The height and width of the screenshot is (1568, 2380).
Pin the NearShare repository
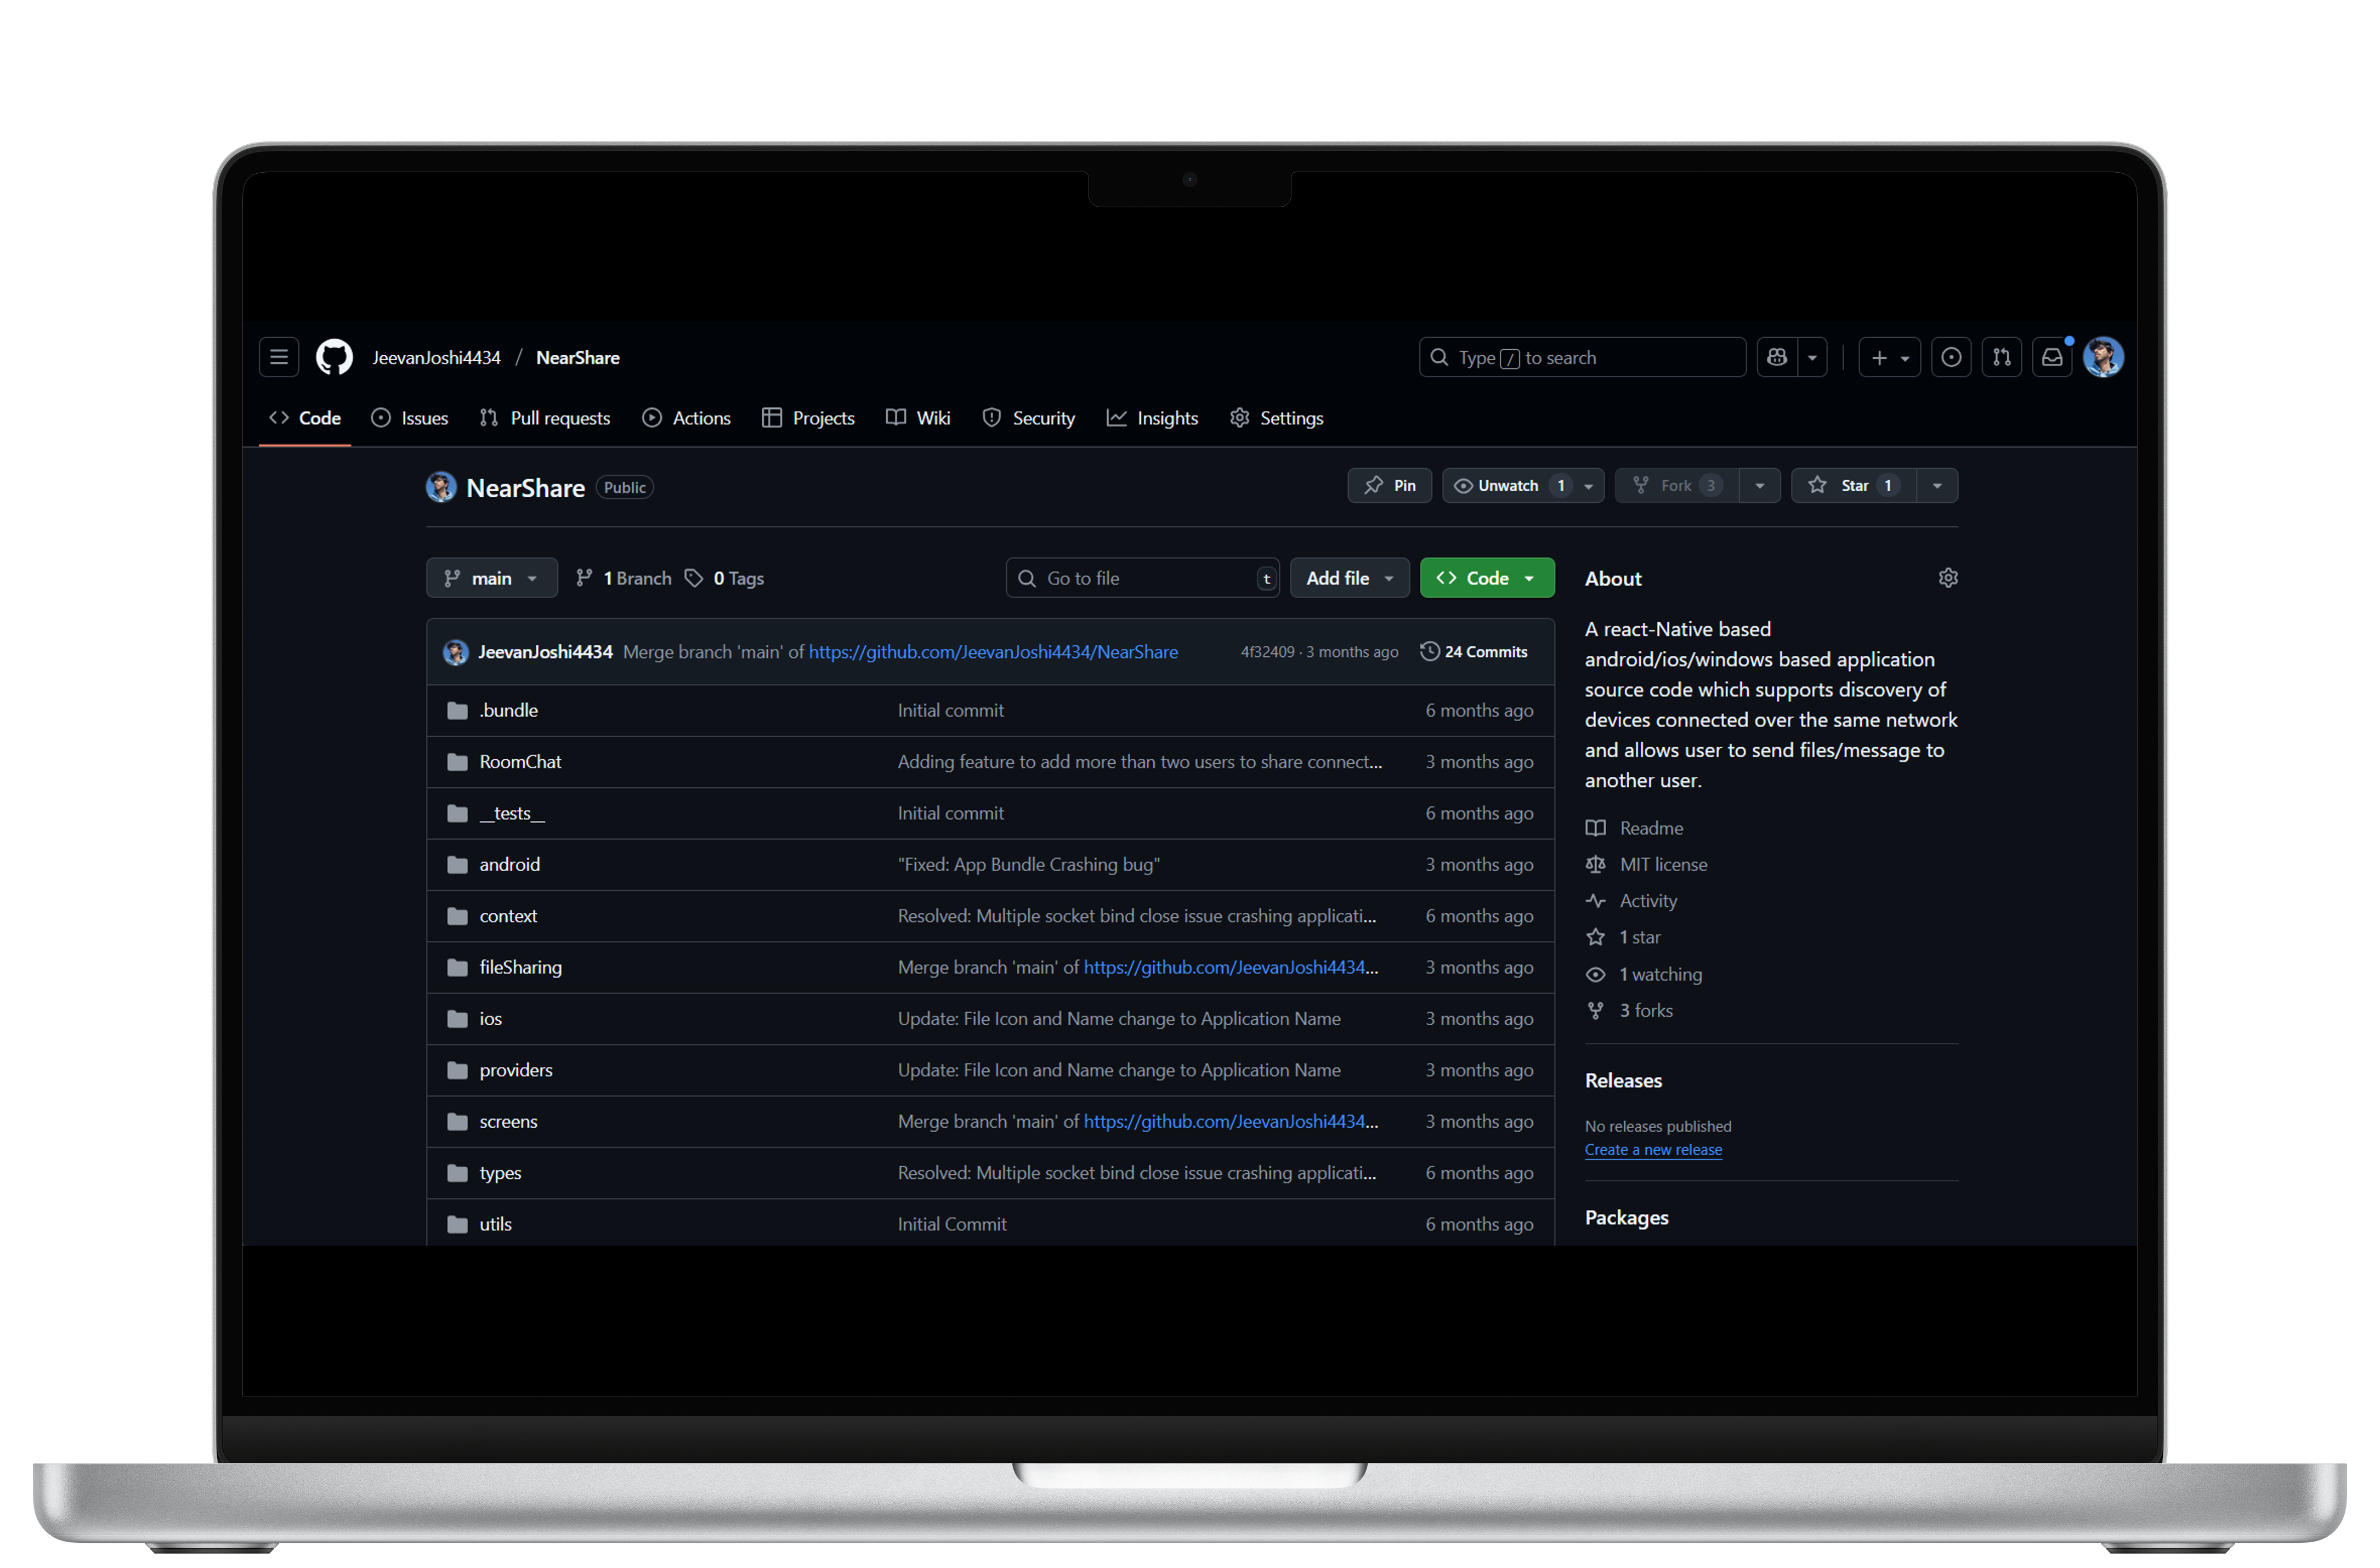(x=1390, y=485)
